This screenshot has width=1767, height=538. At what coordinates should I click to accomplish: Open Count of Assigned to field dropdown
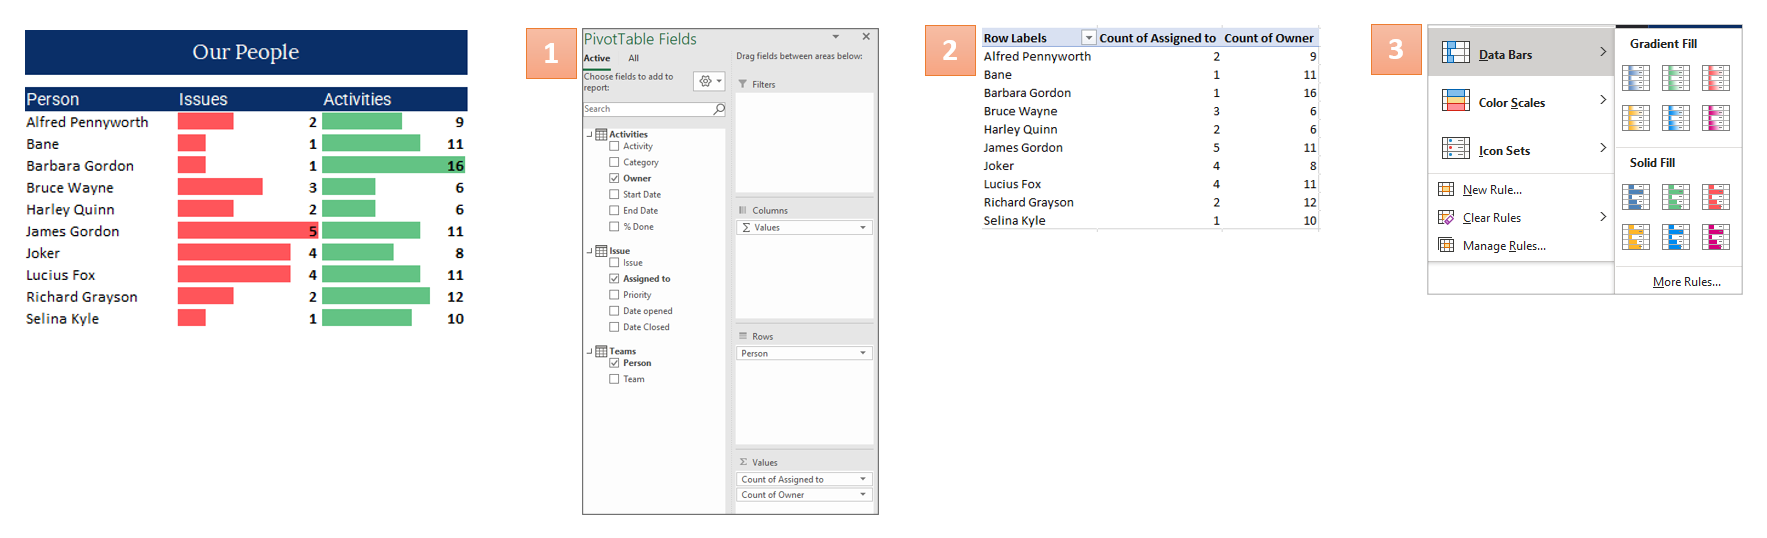click(x=863, y=479)
